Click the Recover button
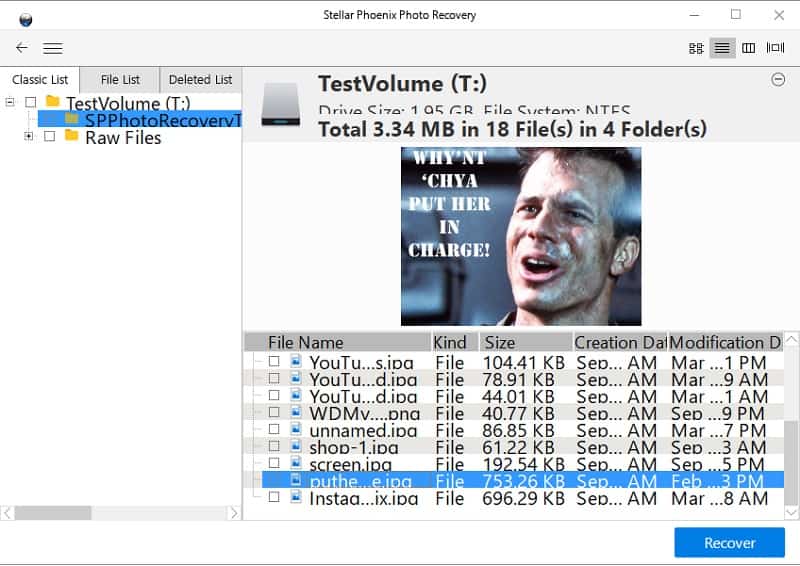The image size is (800, 566). 730,543
